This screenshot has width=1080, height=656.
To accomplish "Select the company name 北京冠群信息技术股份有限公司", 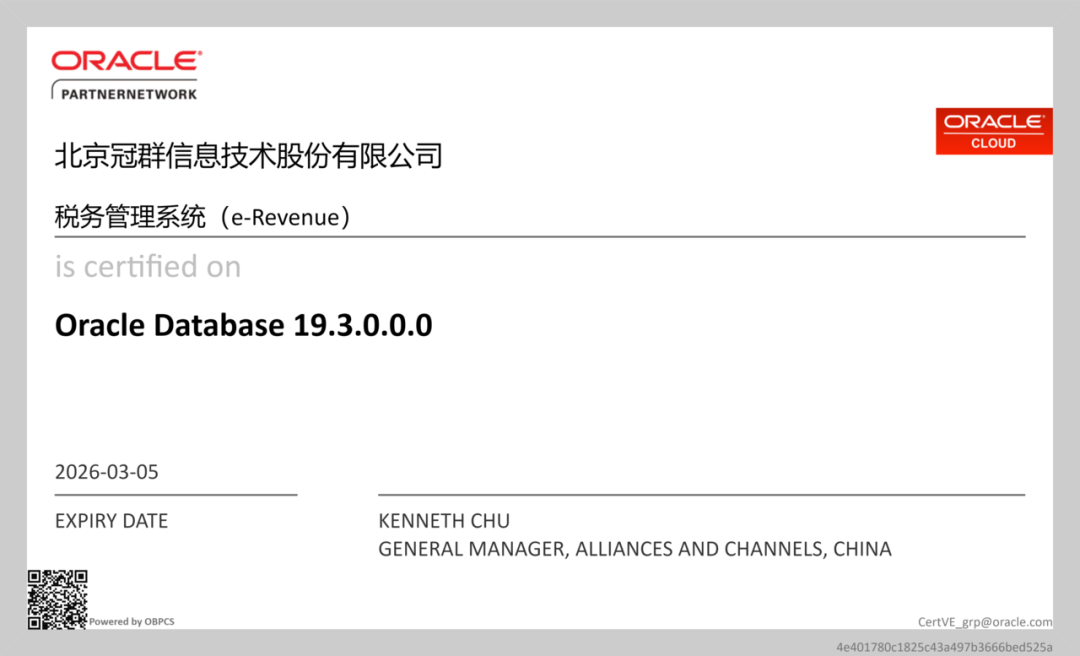I will point(248,156).
